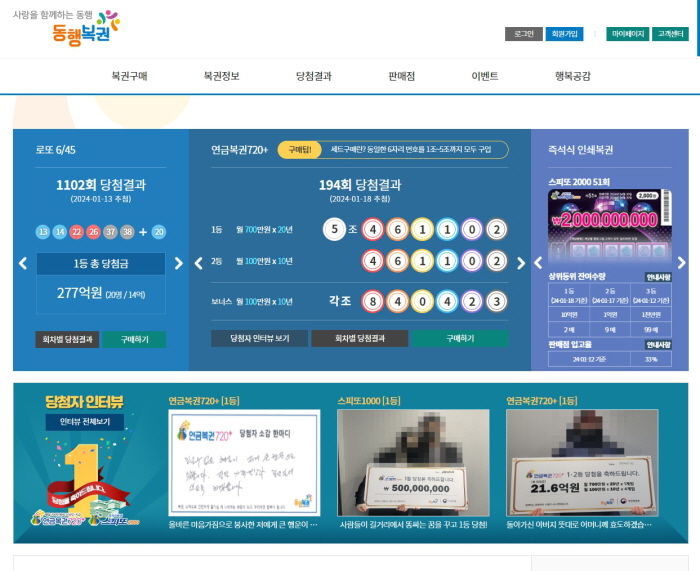Click the 로또 6/45 section title
Viewport: 700px width, 571px height.
[56, 150]
